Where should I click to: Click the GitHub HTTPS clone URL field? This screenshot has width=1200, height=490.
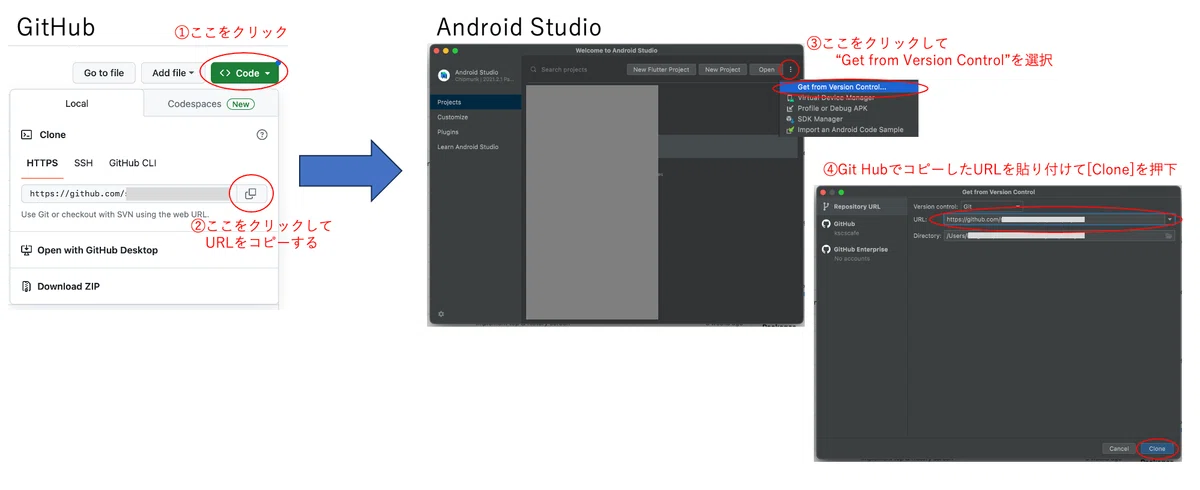point(128,193)
